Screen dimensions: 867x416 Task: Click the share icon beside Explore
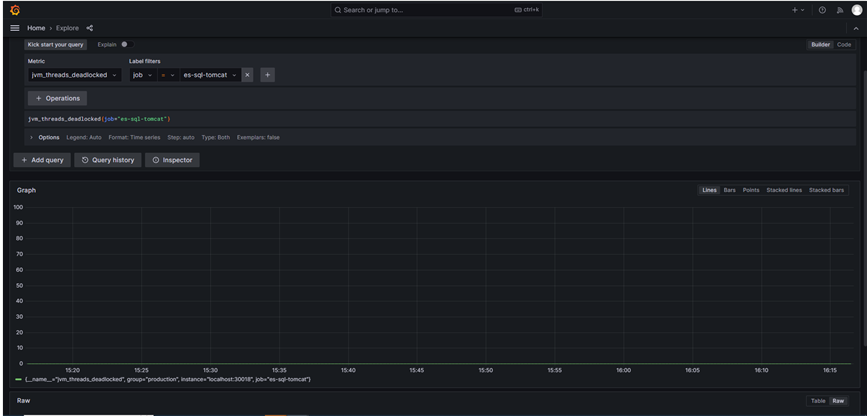tap(90, 28)
